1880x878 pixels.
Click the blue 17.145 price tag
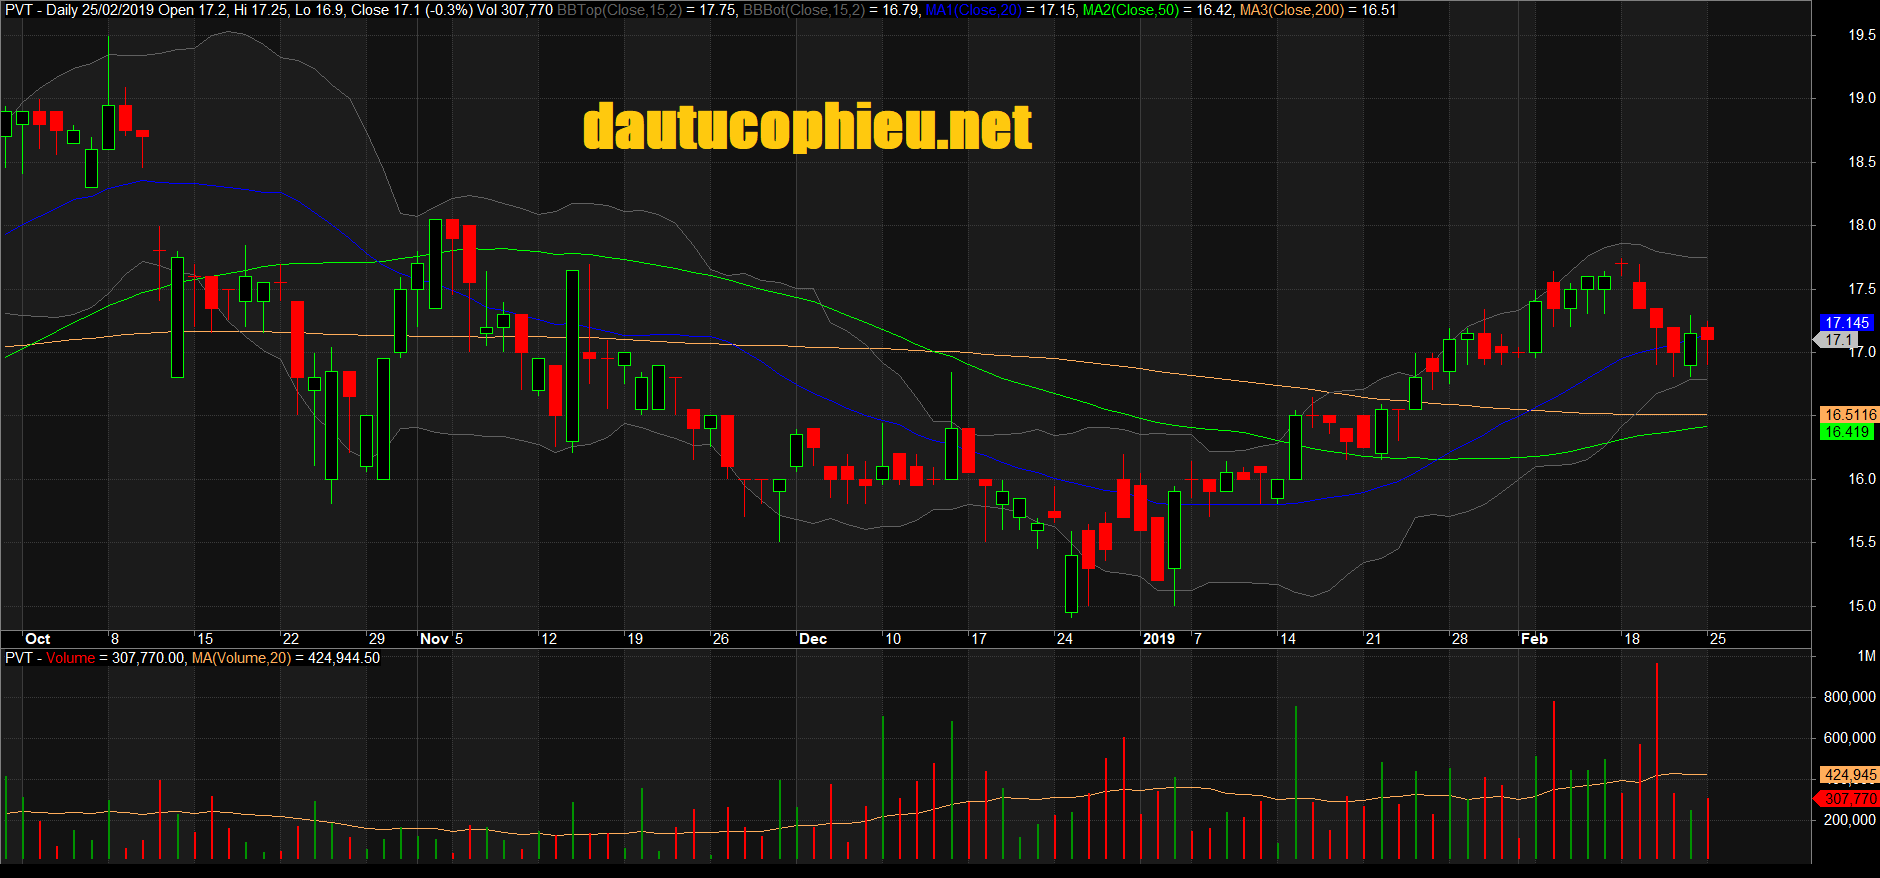[1847, 323]
